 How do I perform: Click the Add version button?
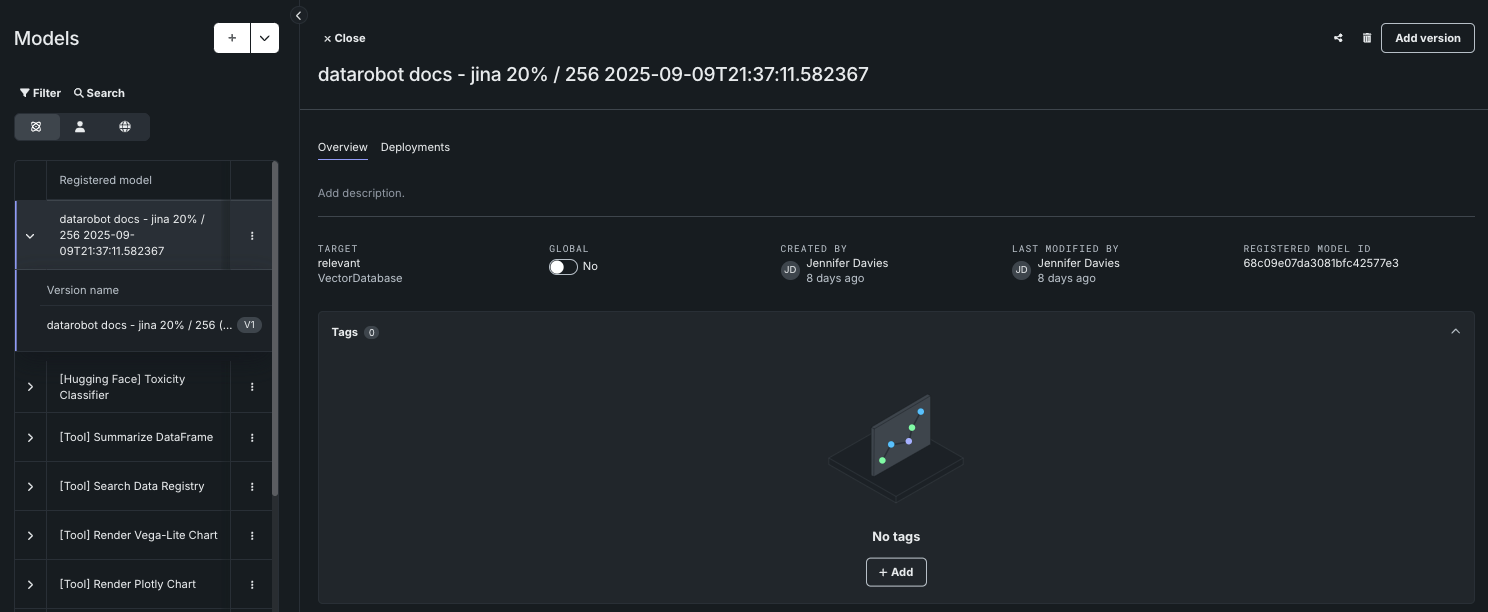click(x=1427, y=38)
